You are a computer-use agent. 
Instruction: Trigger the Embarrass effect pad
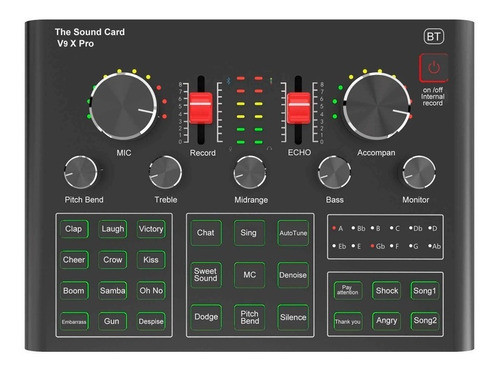[74, 321]
